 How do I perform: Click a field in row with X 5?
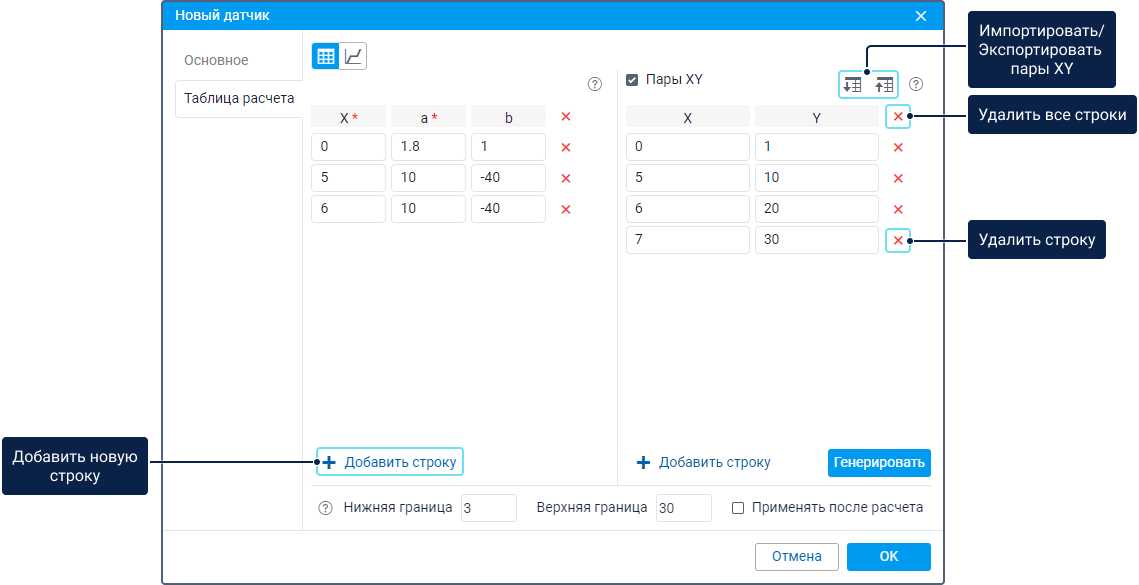click(429, 177)
